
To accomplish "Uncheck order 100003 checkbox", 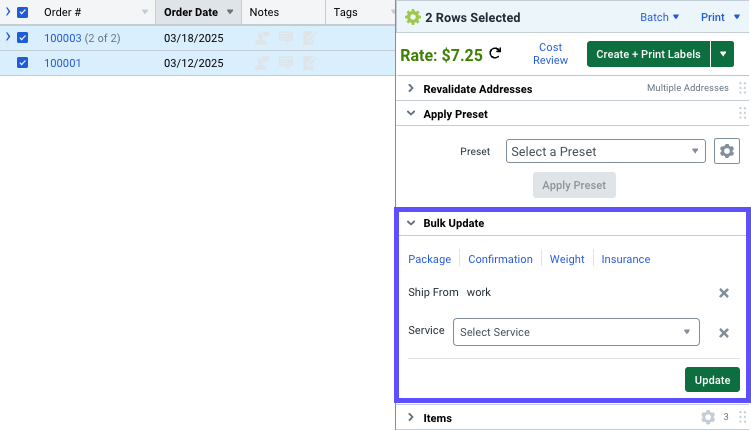I will point(23,38).
